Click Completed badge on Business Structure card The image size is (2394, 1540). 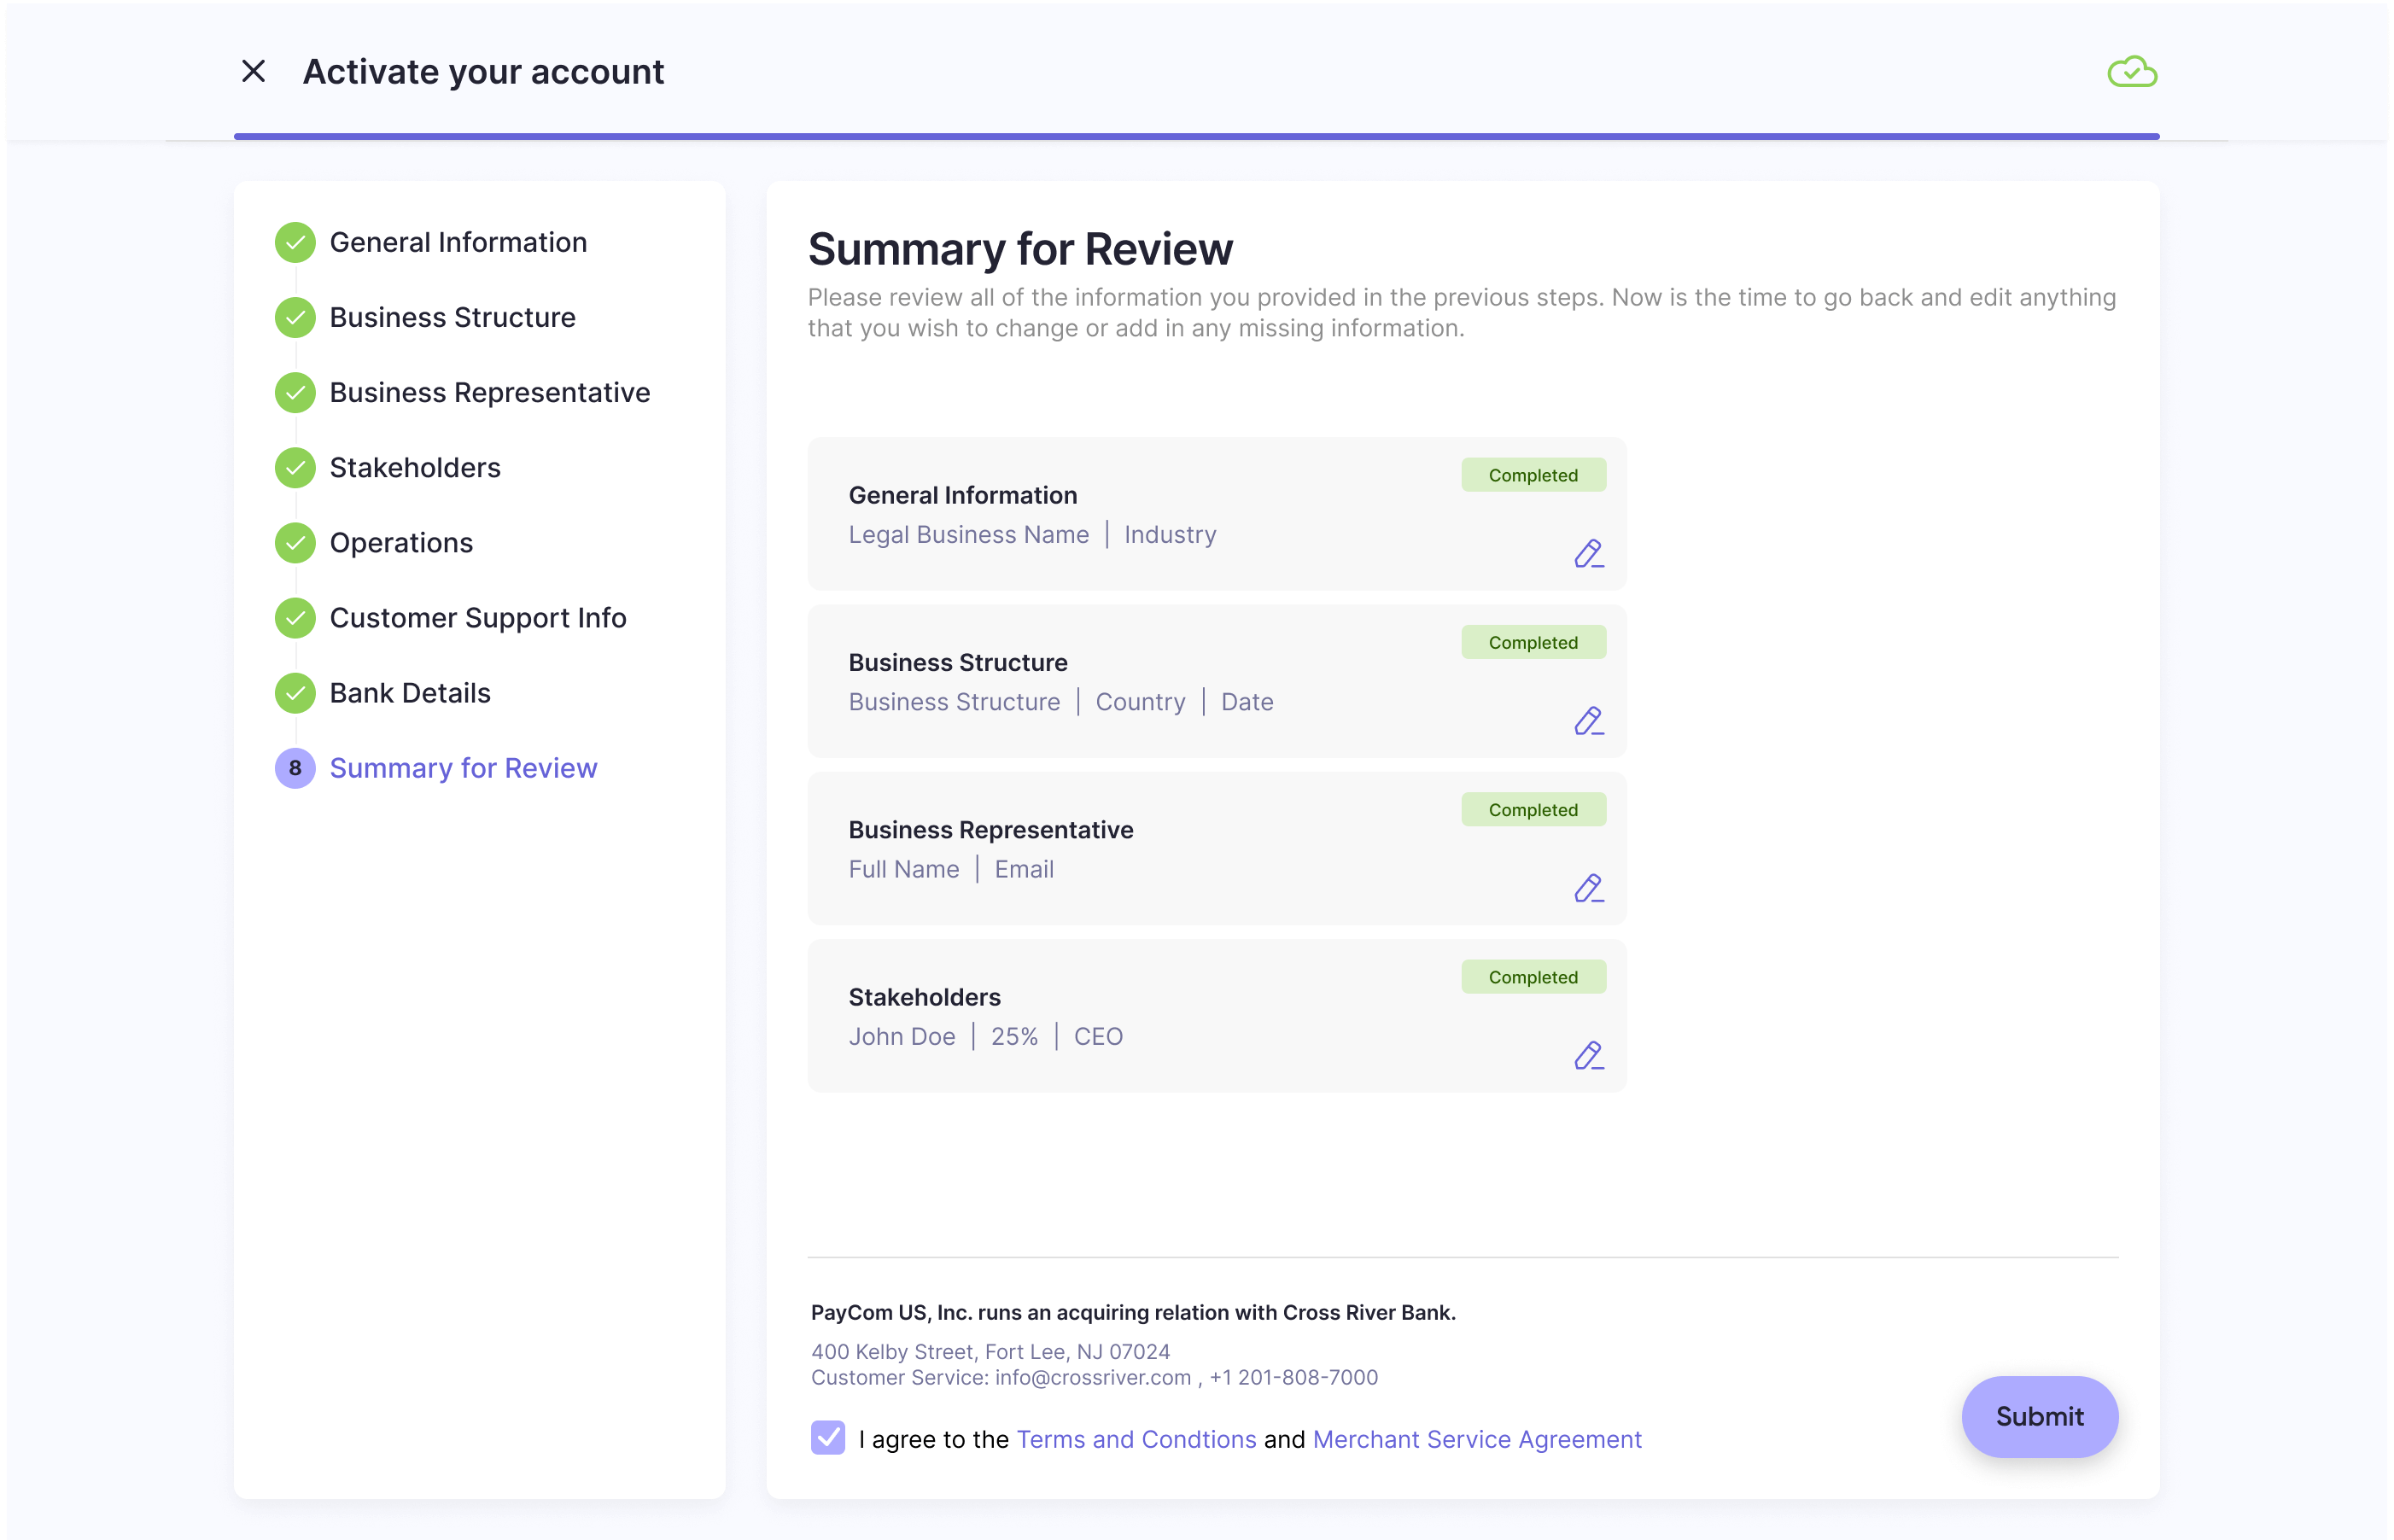(1533, 642)
